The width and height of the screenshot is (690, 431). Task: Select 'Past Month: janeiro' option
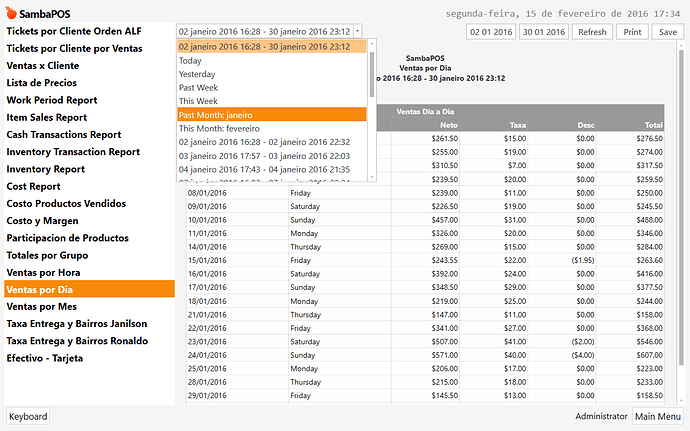272,114
